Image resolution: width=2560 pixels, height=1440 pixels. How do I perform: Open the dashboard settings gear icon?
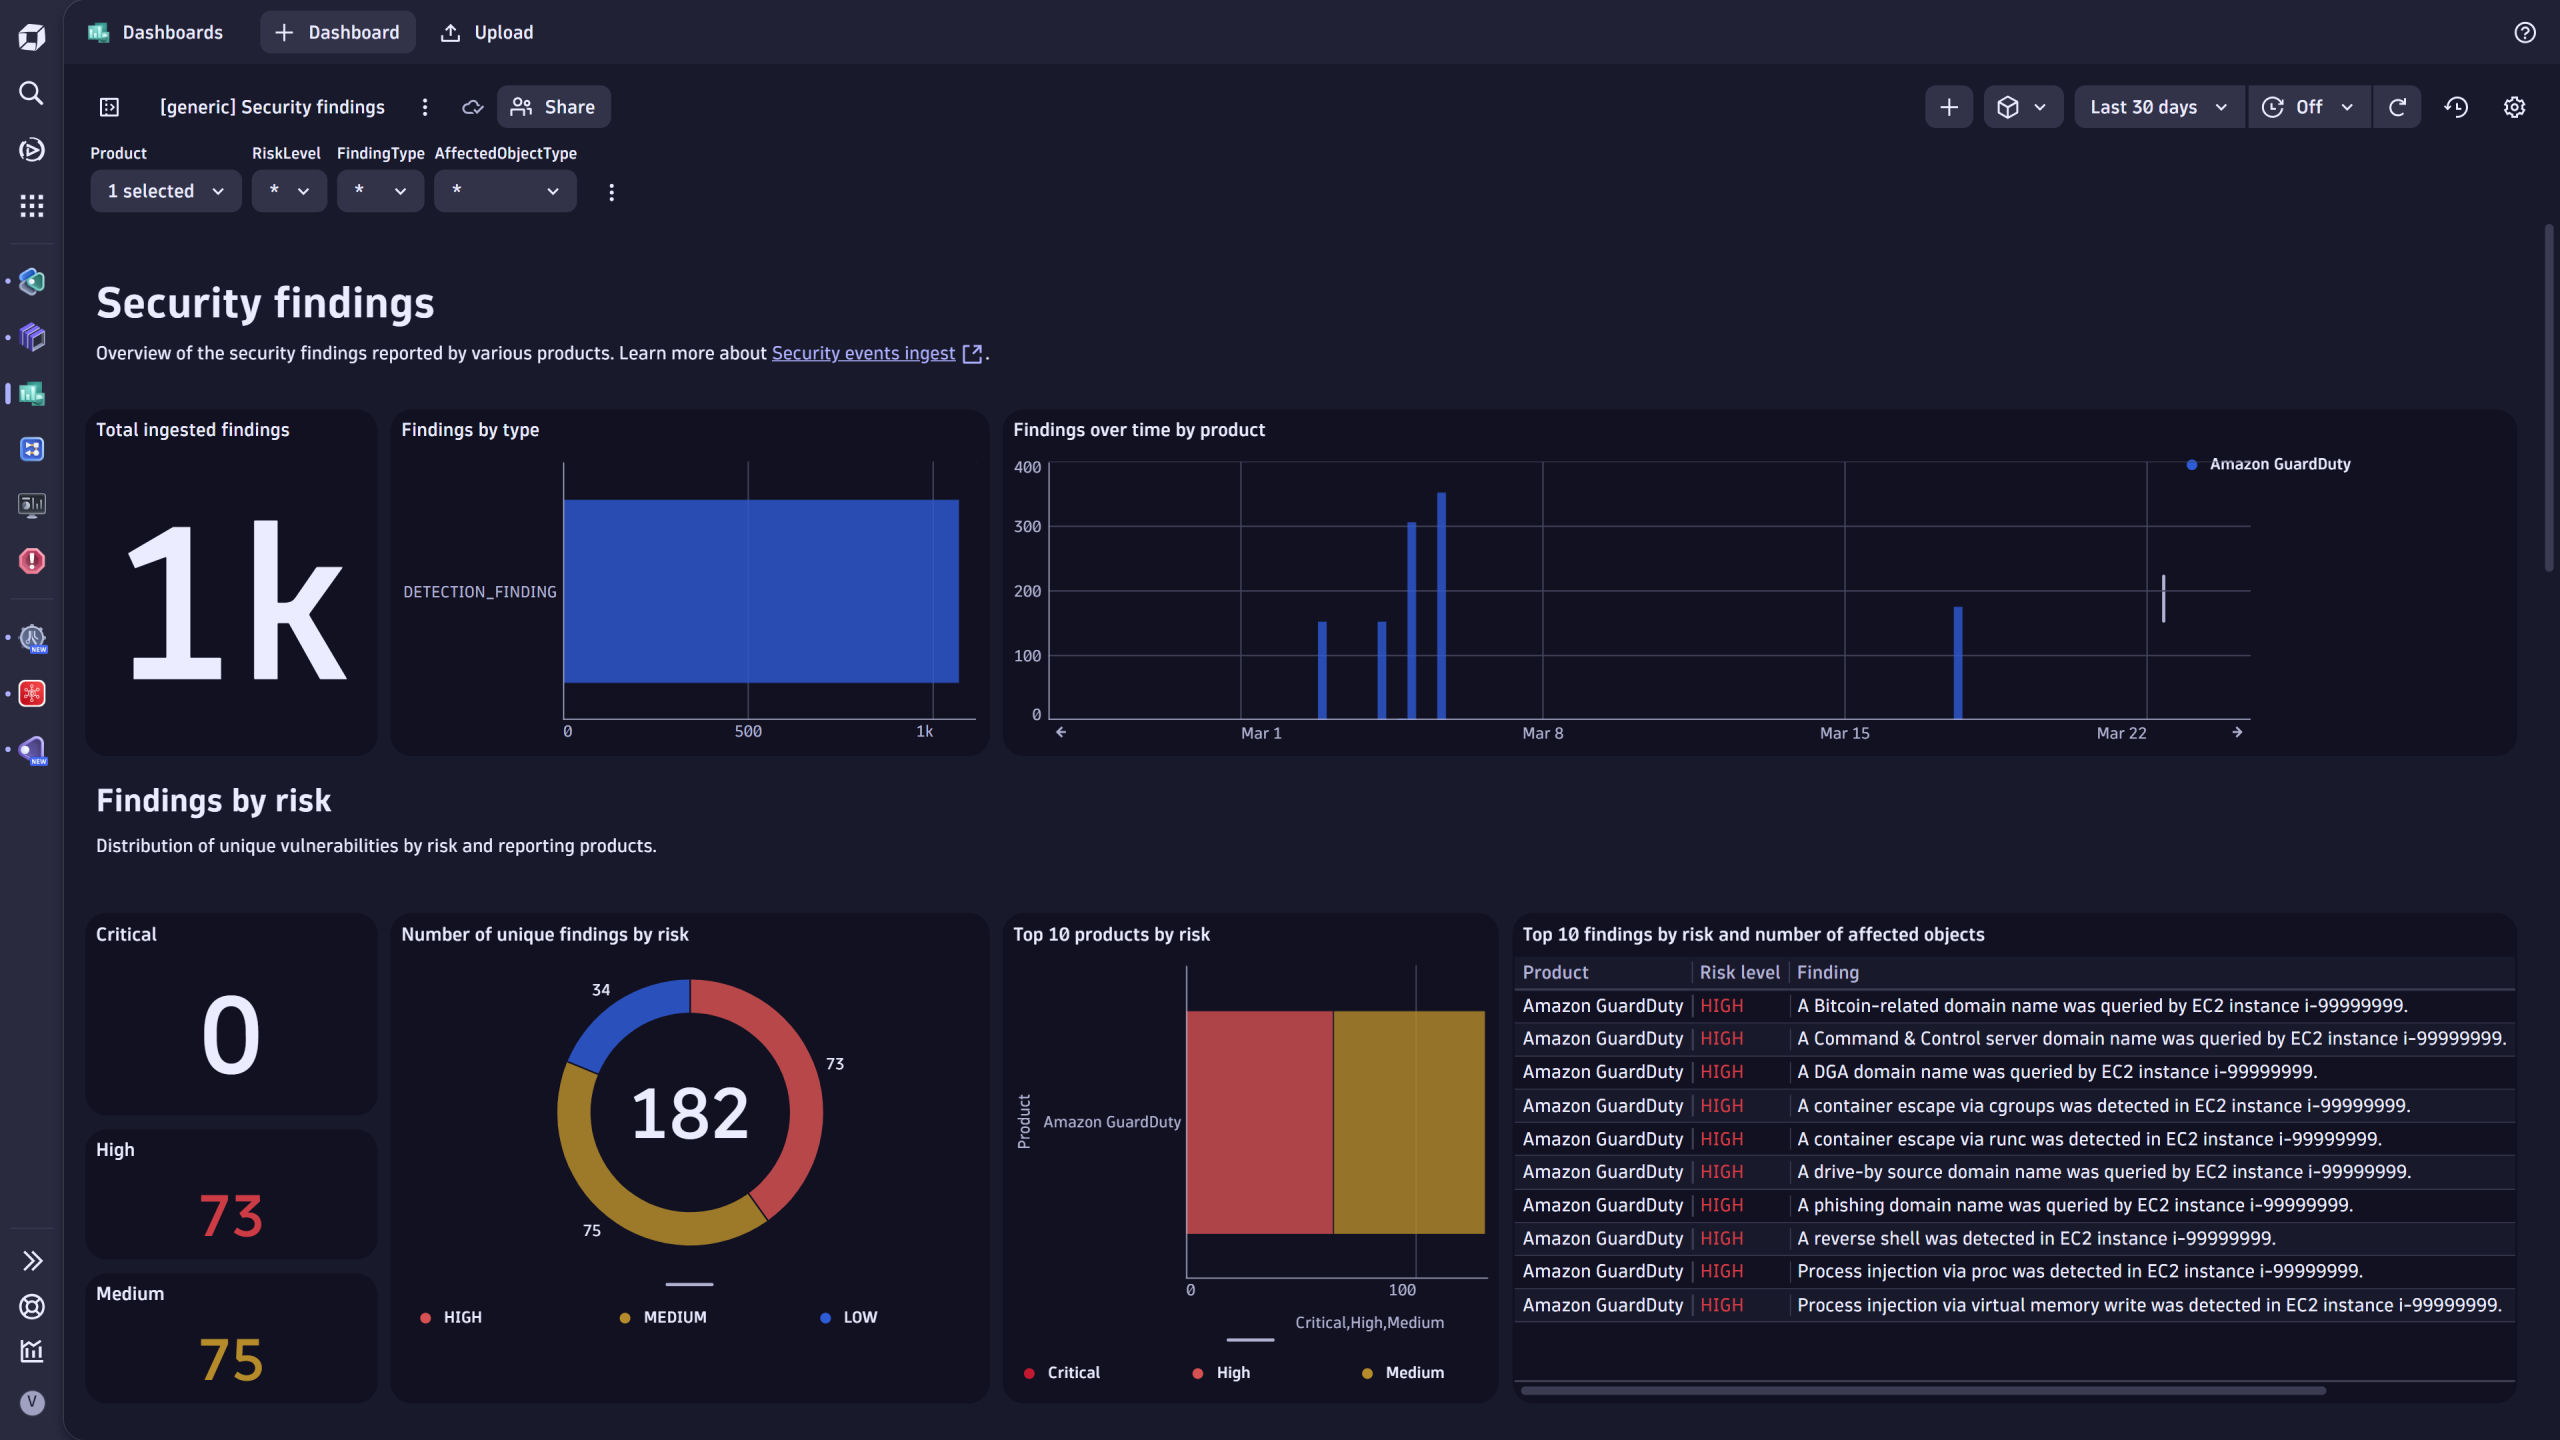tap(2515, 106)
